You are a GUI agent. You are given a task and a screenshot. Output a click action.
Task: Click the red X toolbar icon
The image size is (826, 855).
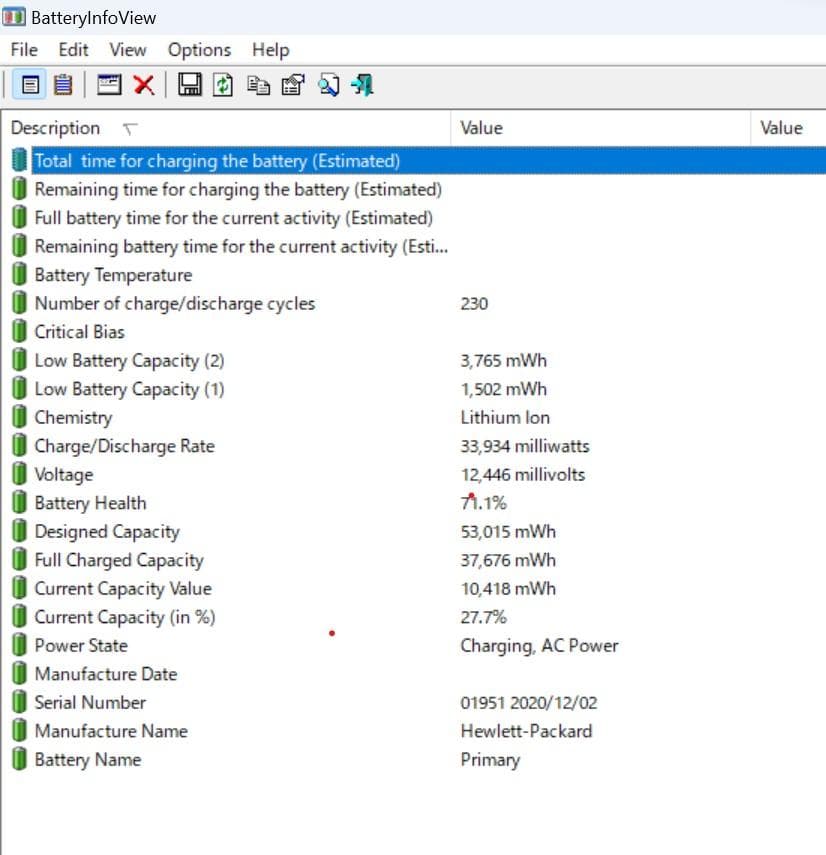143,86
